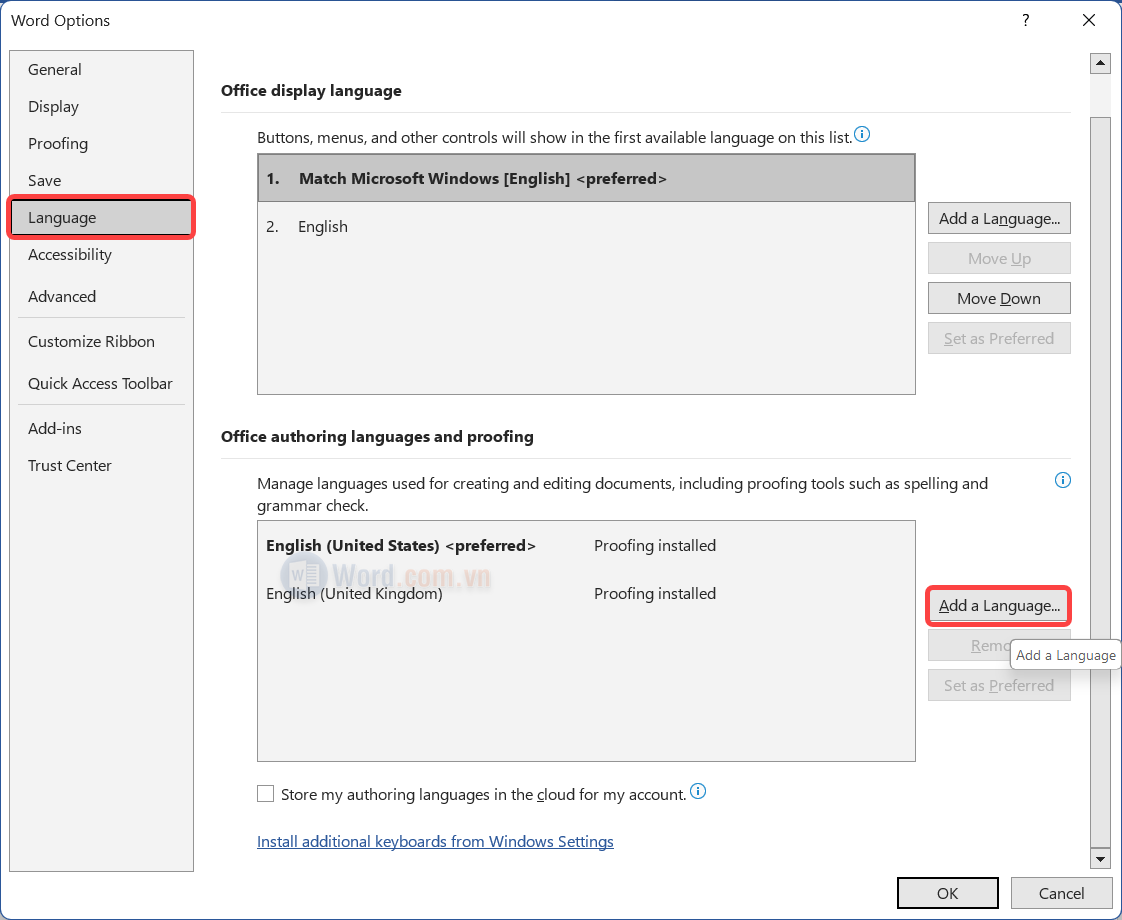The image size is (1122, 920).
Task: Click Proofing installed status for English (United States)
Action: 655,545
